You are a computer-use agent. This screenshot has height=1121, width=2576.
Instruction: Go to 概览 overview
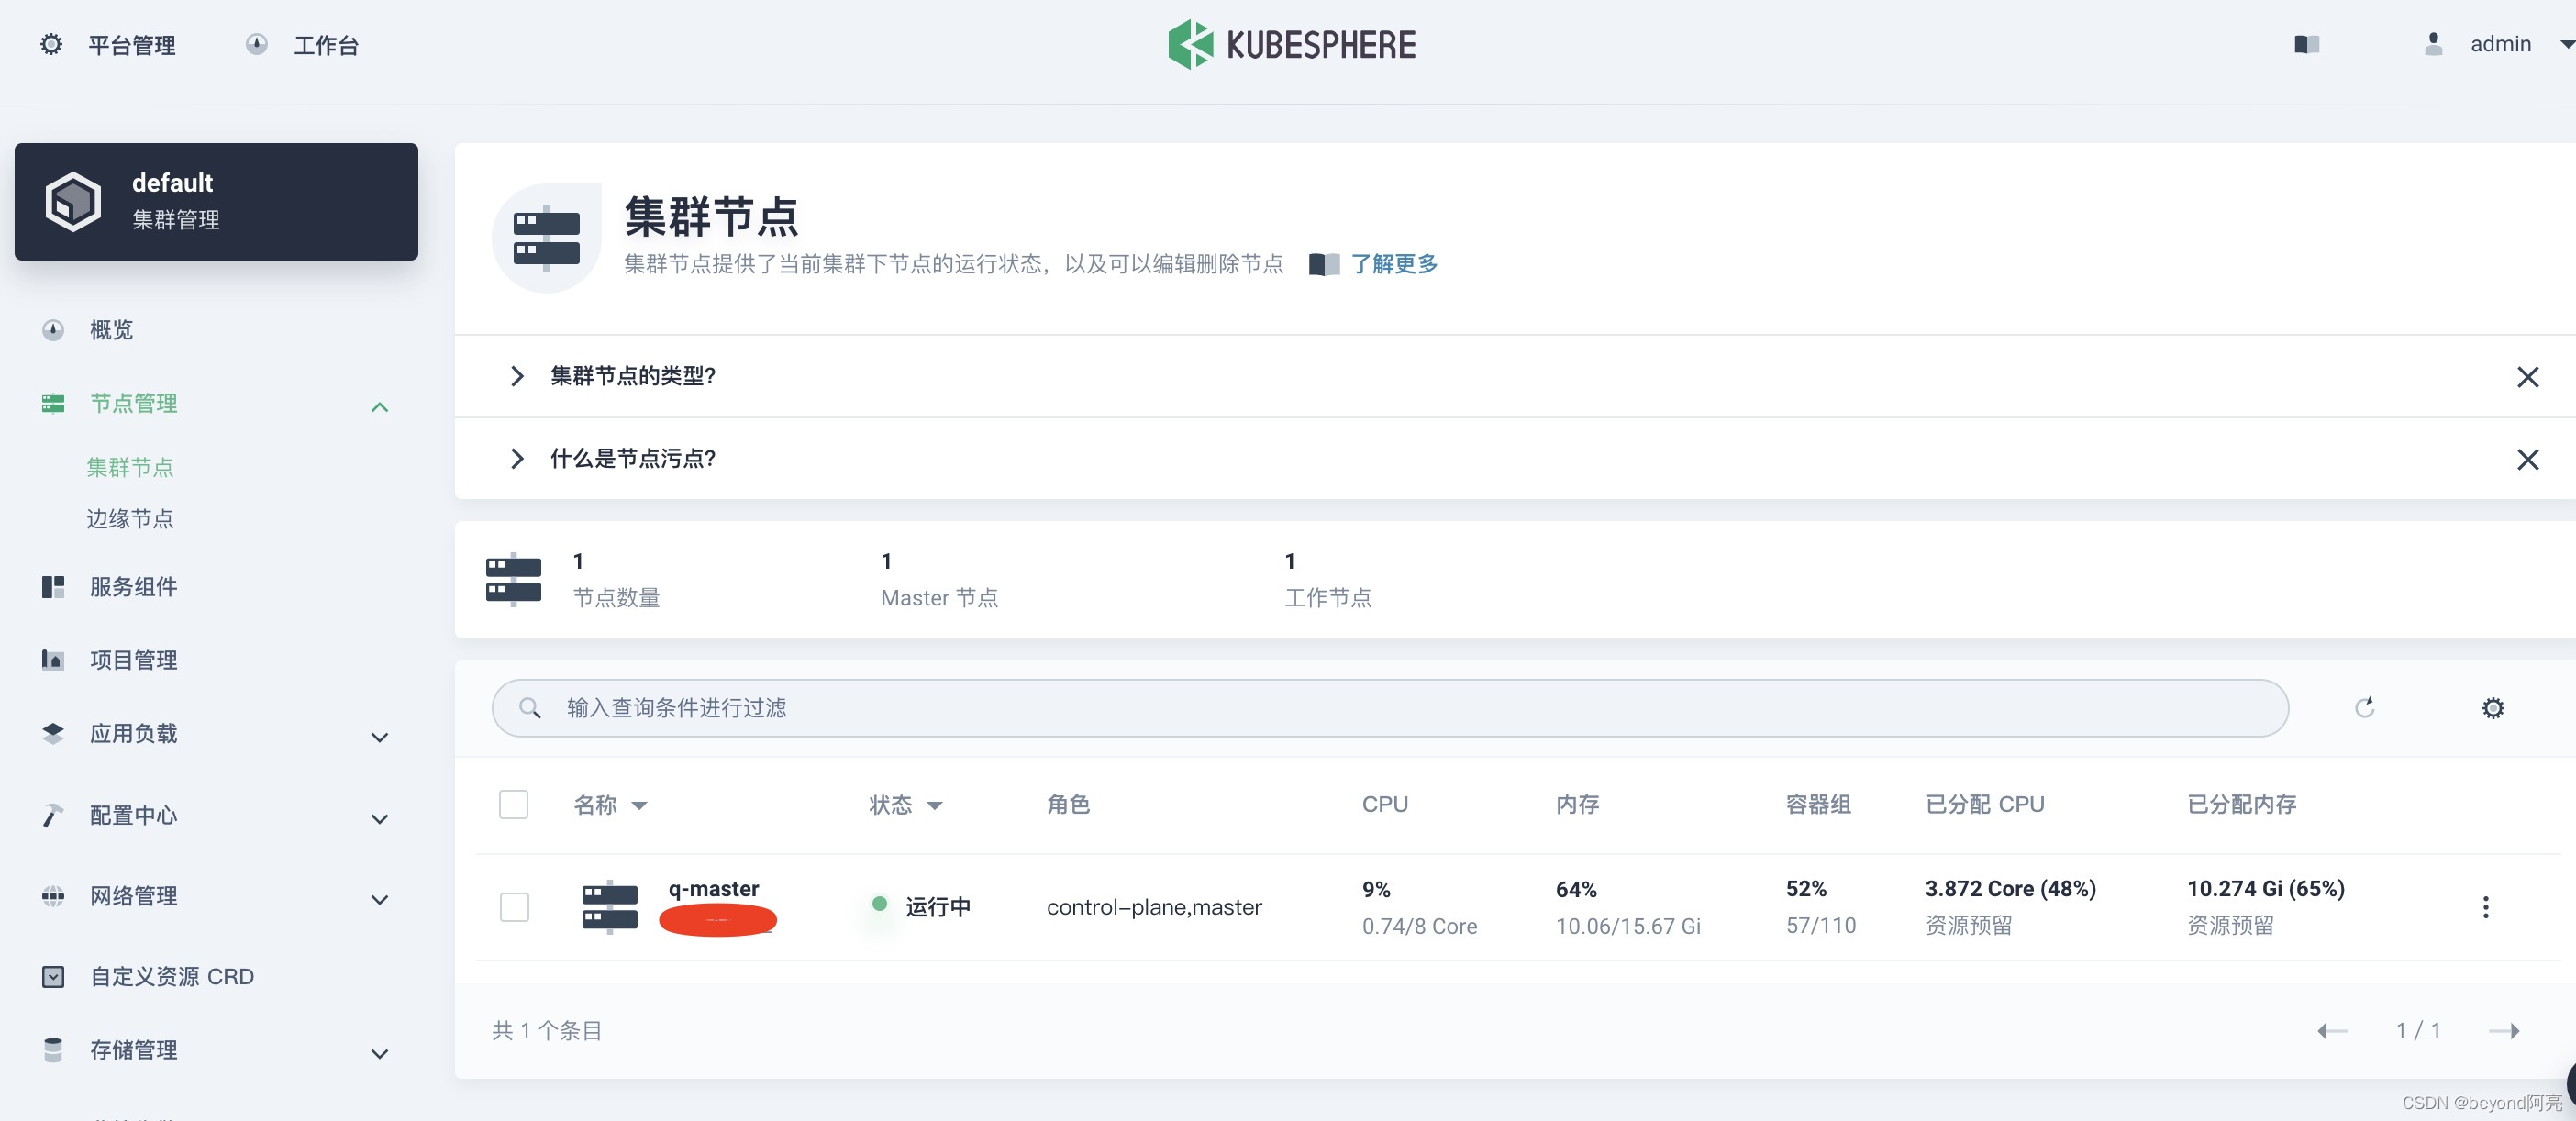pos(111,329)
